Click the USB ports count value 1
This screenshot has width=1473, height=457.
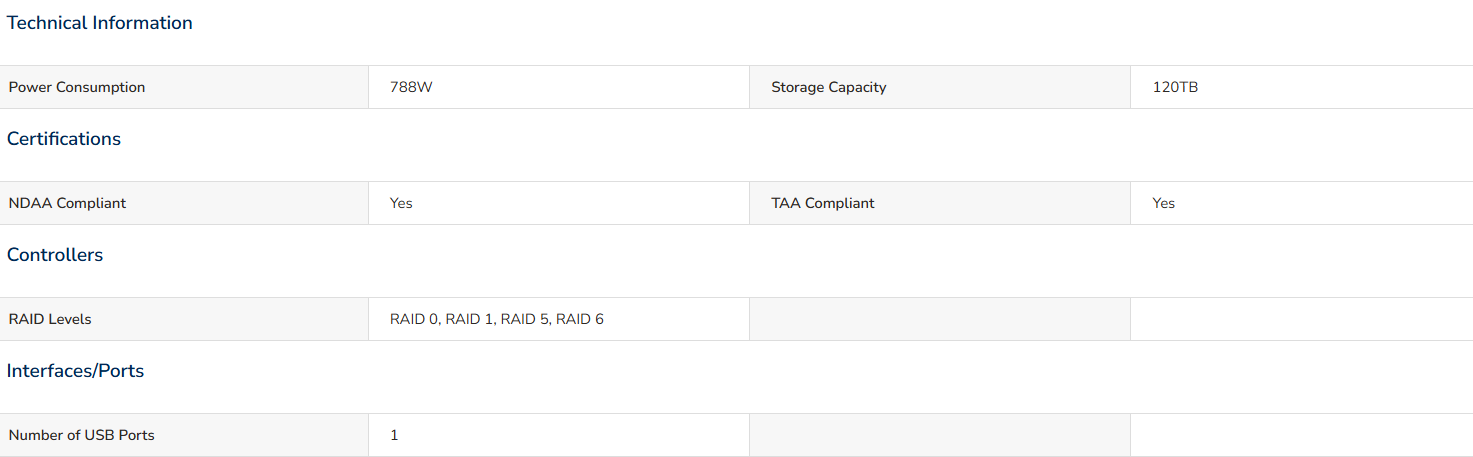coord(394,435)
